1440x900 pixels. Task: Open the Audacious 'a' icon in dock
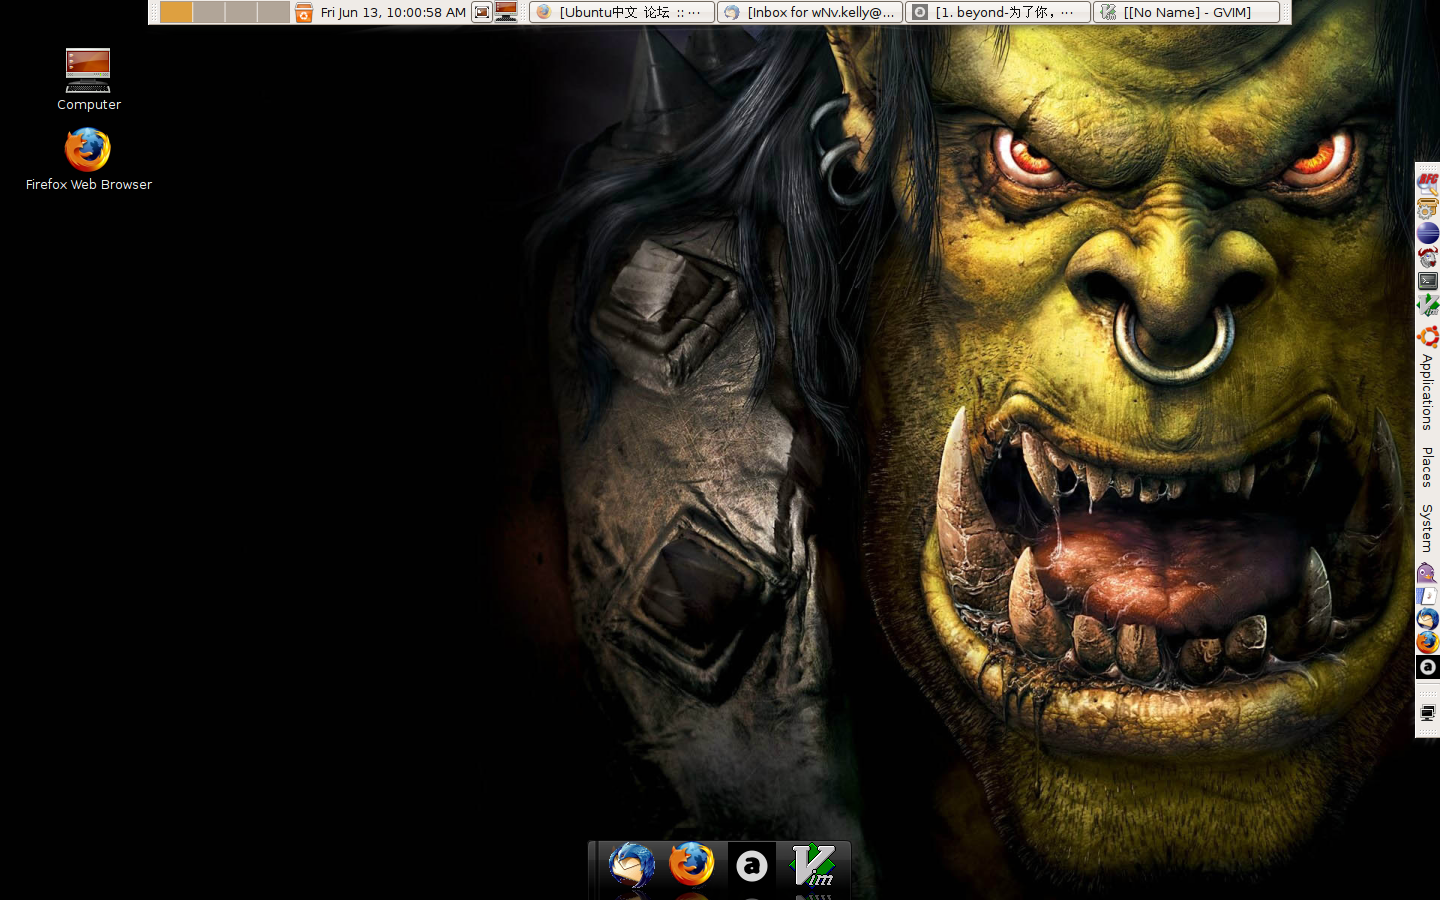tap(751, 866)
